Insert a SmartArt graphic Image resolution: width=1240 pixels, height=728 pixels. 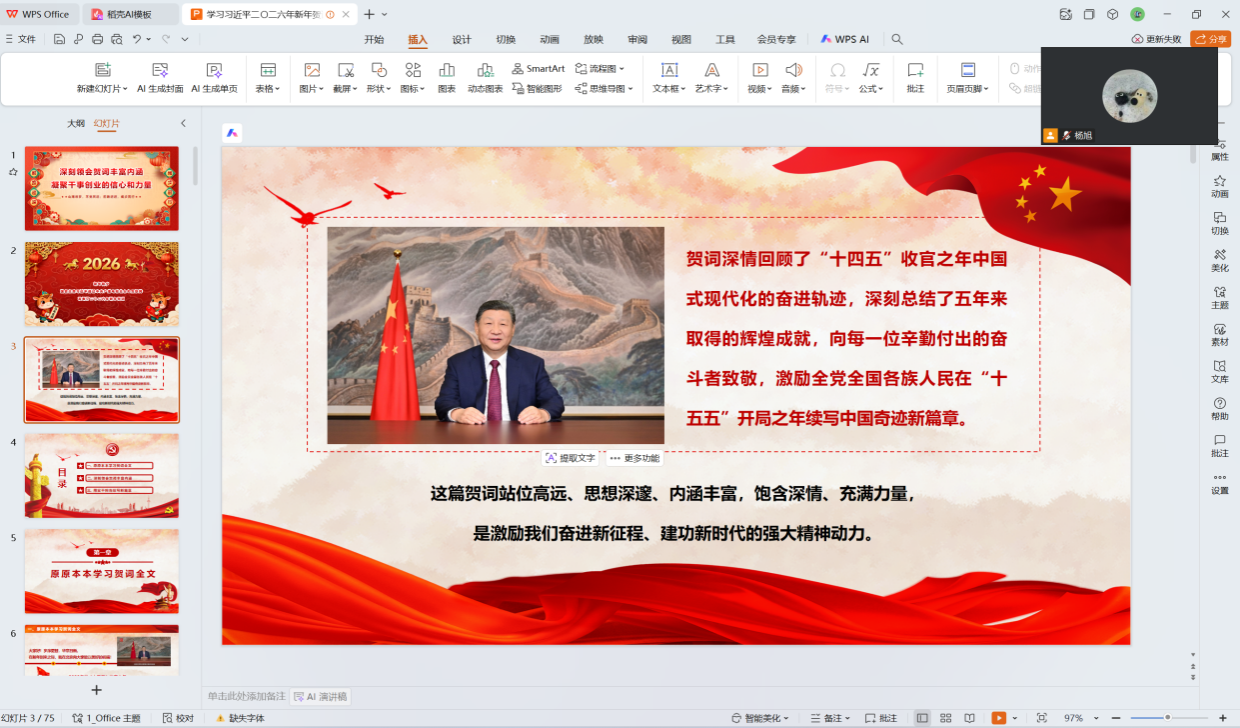pos(538,68)
